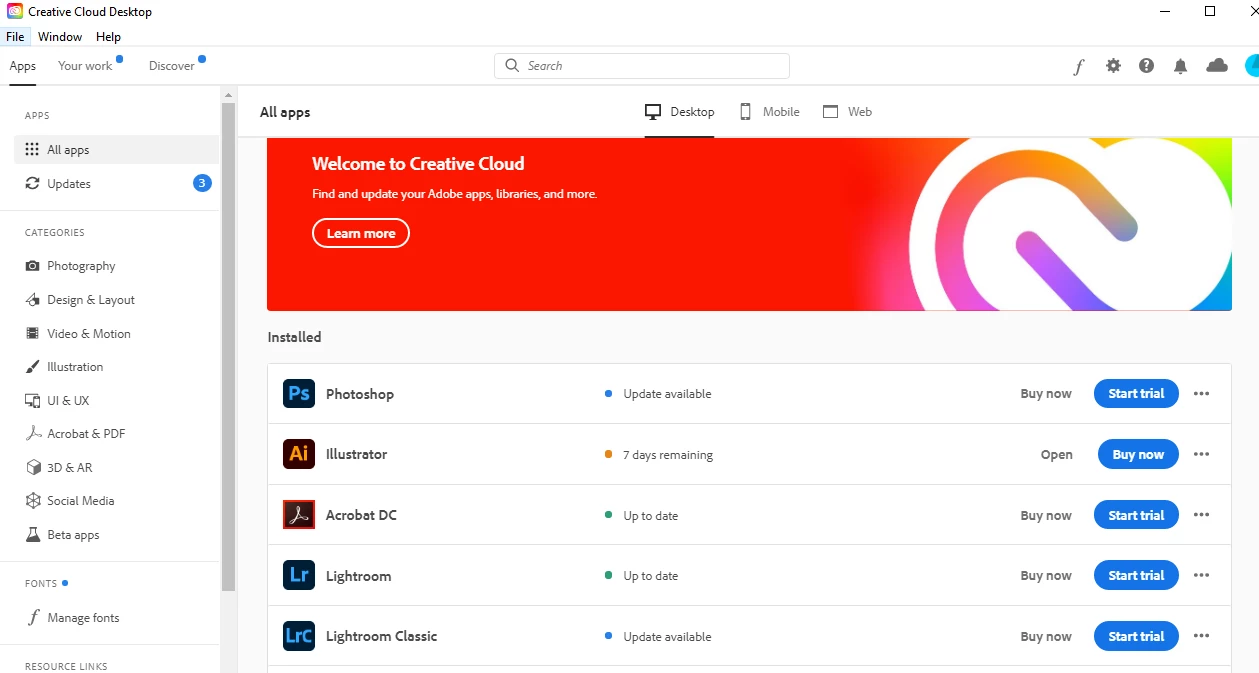The width and height of the screenshot is (1259, 673).
Task: Click the help question mark icon
Action: (1146, 66)
